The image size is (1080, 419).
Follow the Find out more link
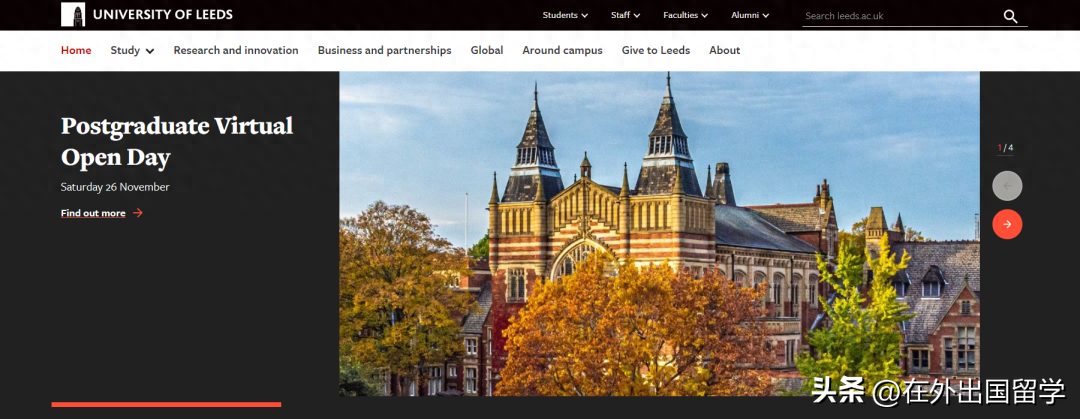(93, 213)
